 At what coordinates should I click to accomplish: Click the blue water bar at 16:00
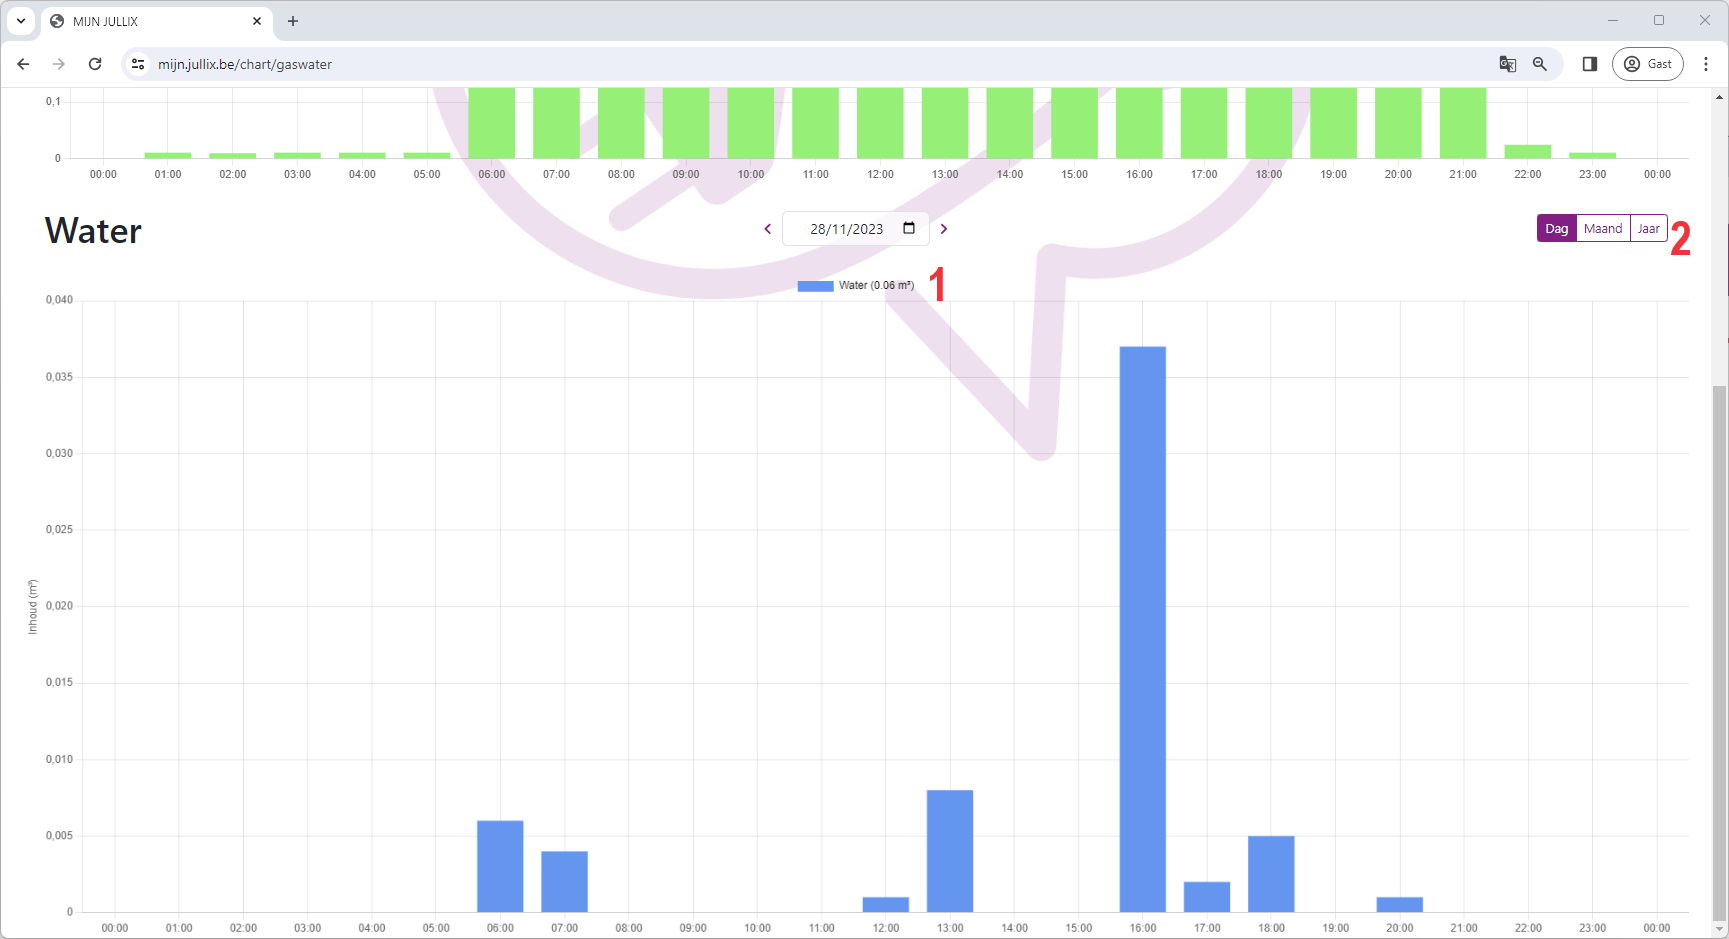[x=1143, y=629]
